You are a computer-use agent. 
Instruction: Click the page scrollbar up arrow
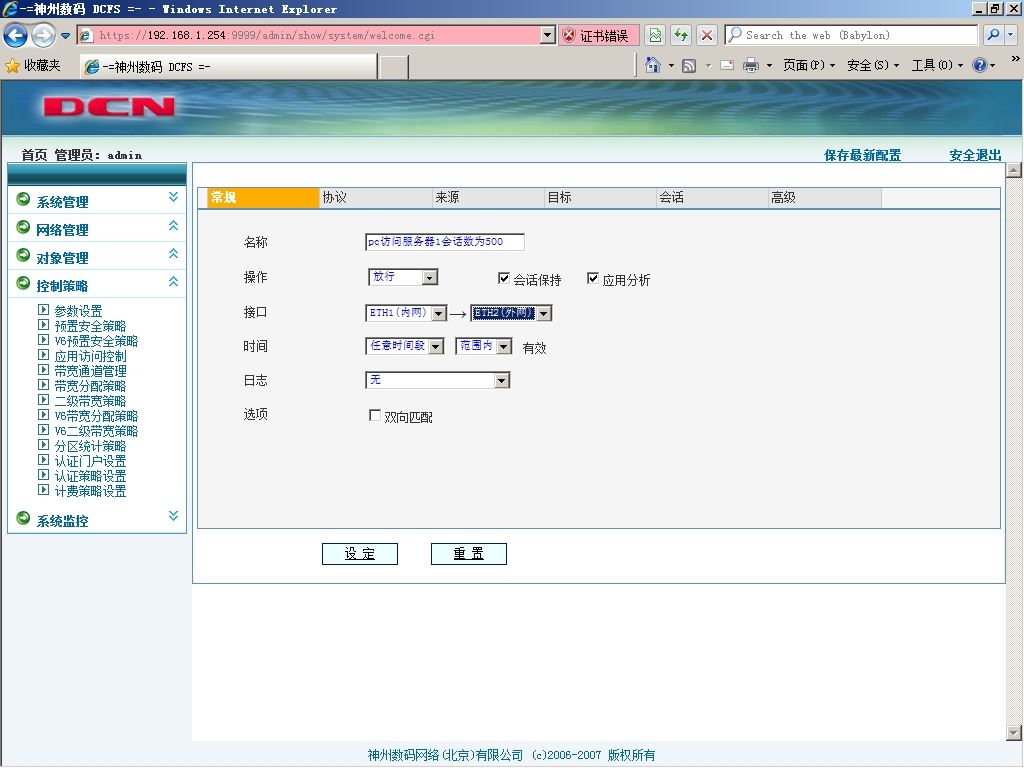point(1014,170)
